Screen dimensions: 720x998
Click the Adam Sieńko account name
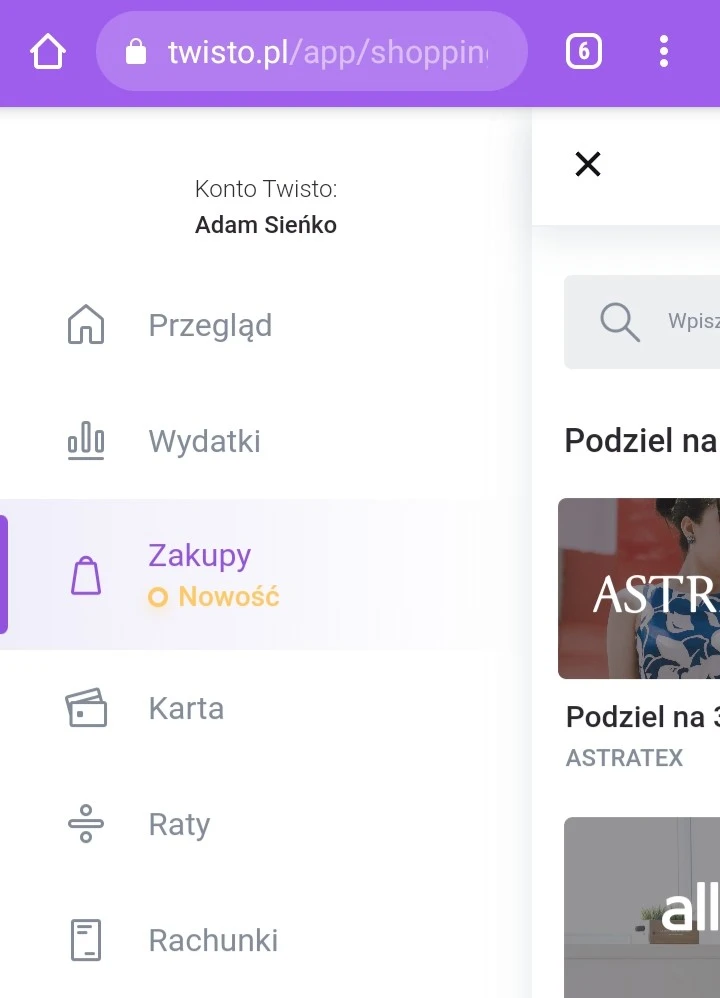click(265, 225)
